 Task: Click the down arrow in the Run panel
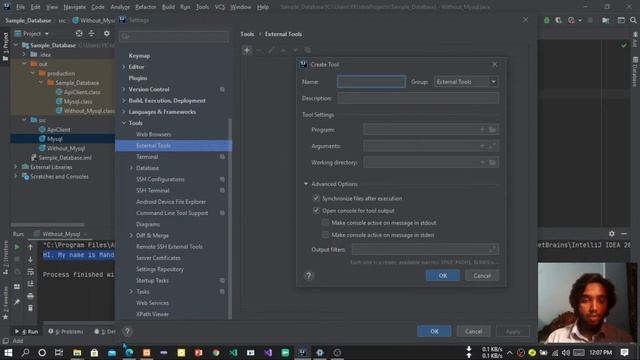[31, 259]
